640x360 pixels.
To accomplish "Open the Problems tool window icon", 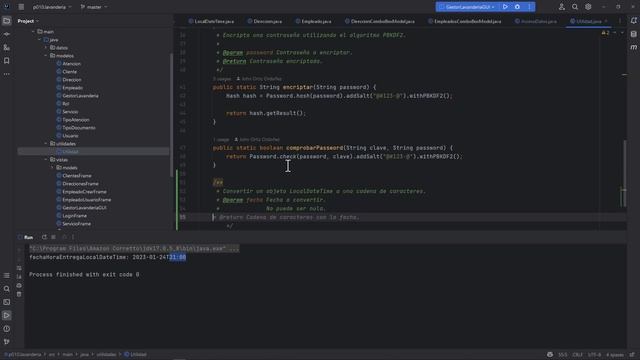I will pyautogui.click(x=7, y=329).
